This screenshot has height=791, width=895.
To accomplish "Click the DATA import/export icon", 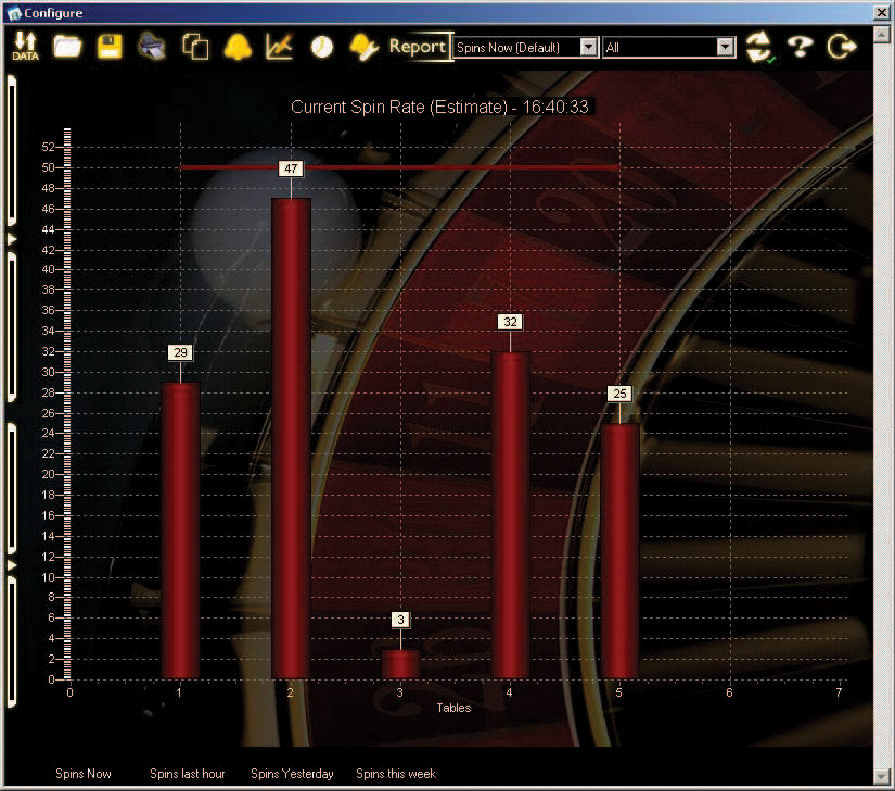I will tap(25, 47).
